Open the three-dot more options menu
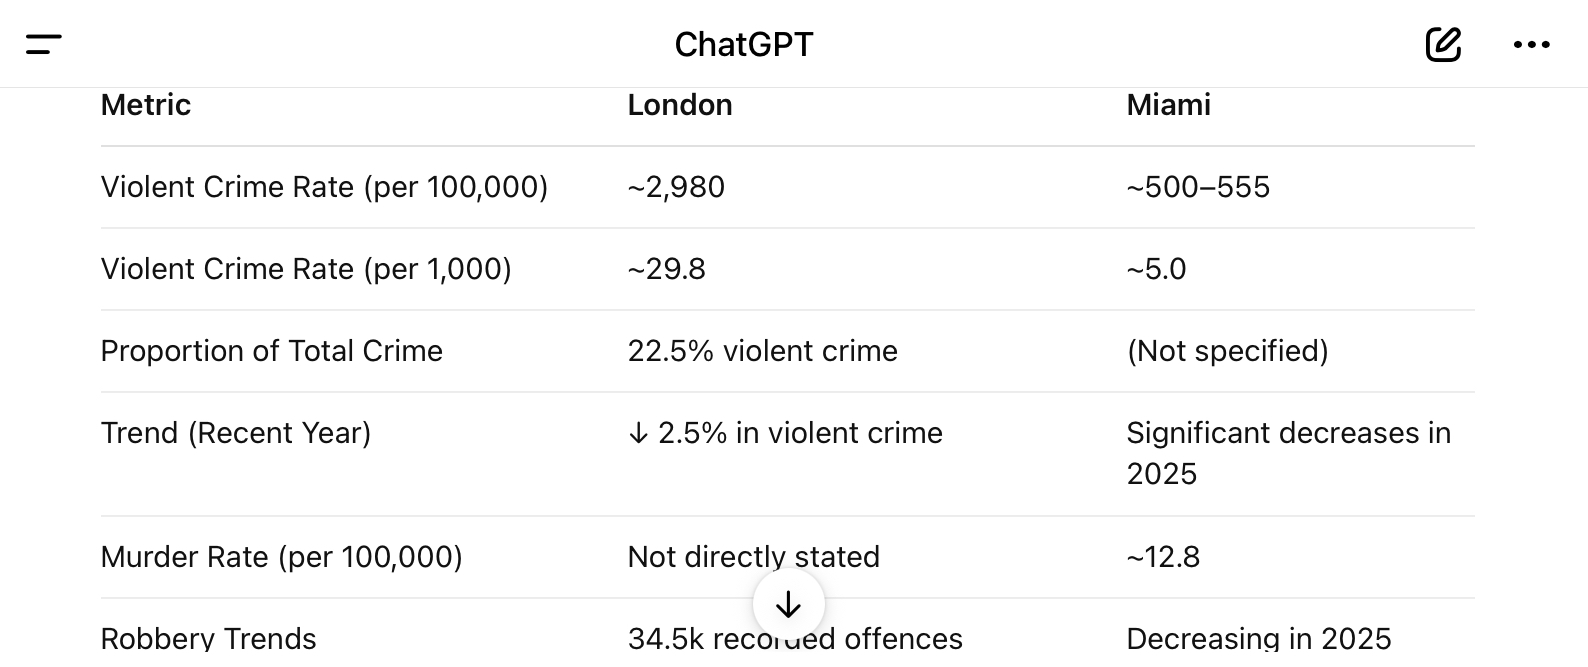Viewport: 1588px width, 667px height. pos(1531,44)
